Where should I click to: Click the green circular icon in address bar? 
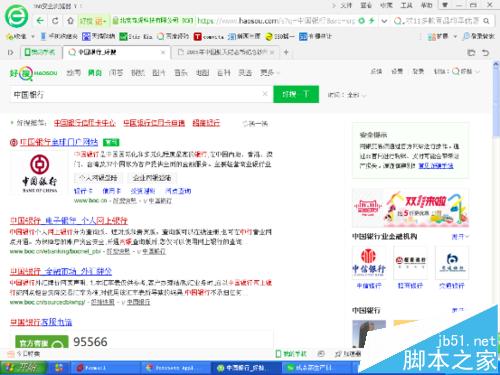pos(362,21)
